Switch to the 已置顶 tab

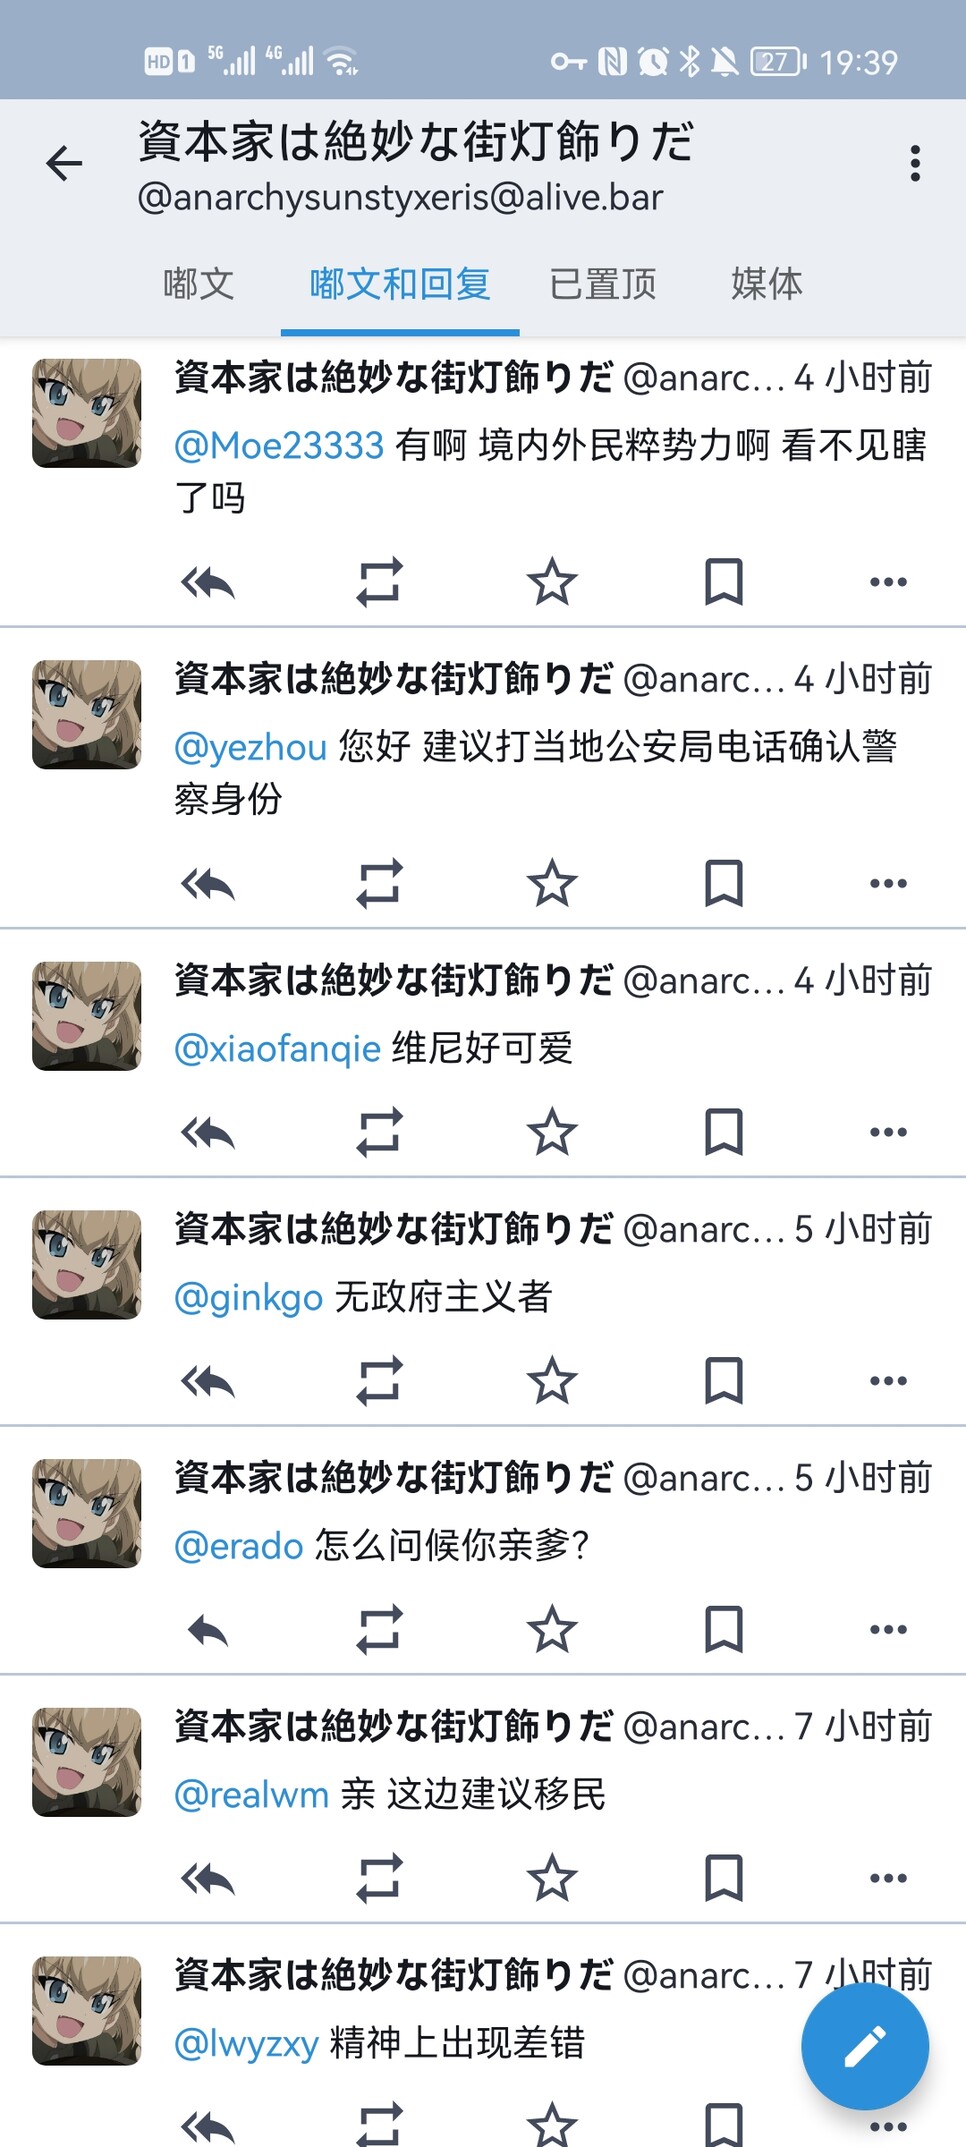pyautogui.click(x=602, y=284)
